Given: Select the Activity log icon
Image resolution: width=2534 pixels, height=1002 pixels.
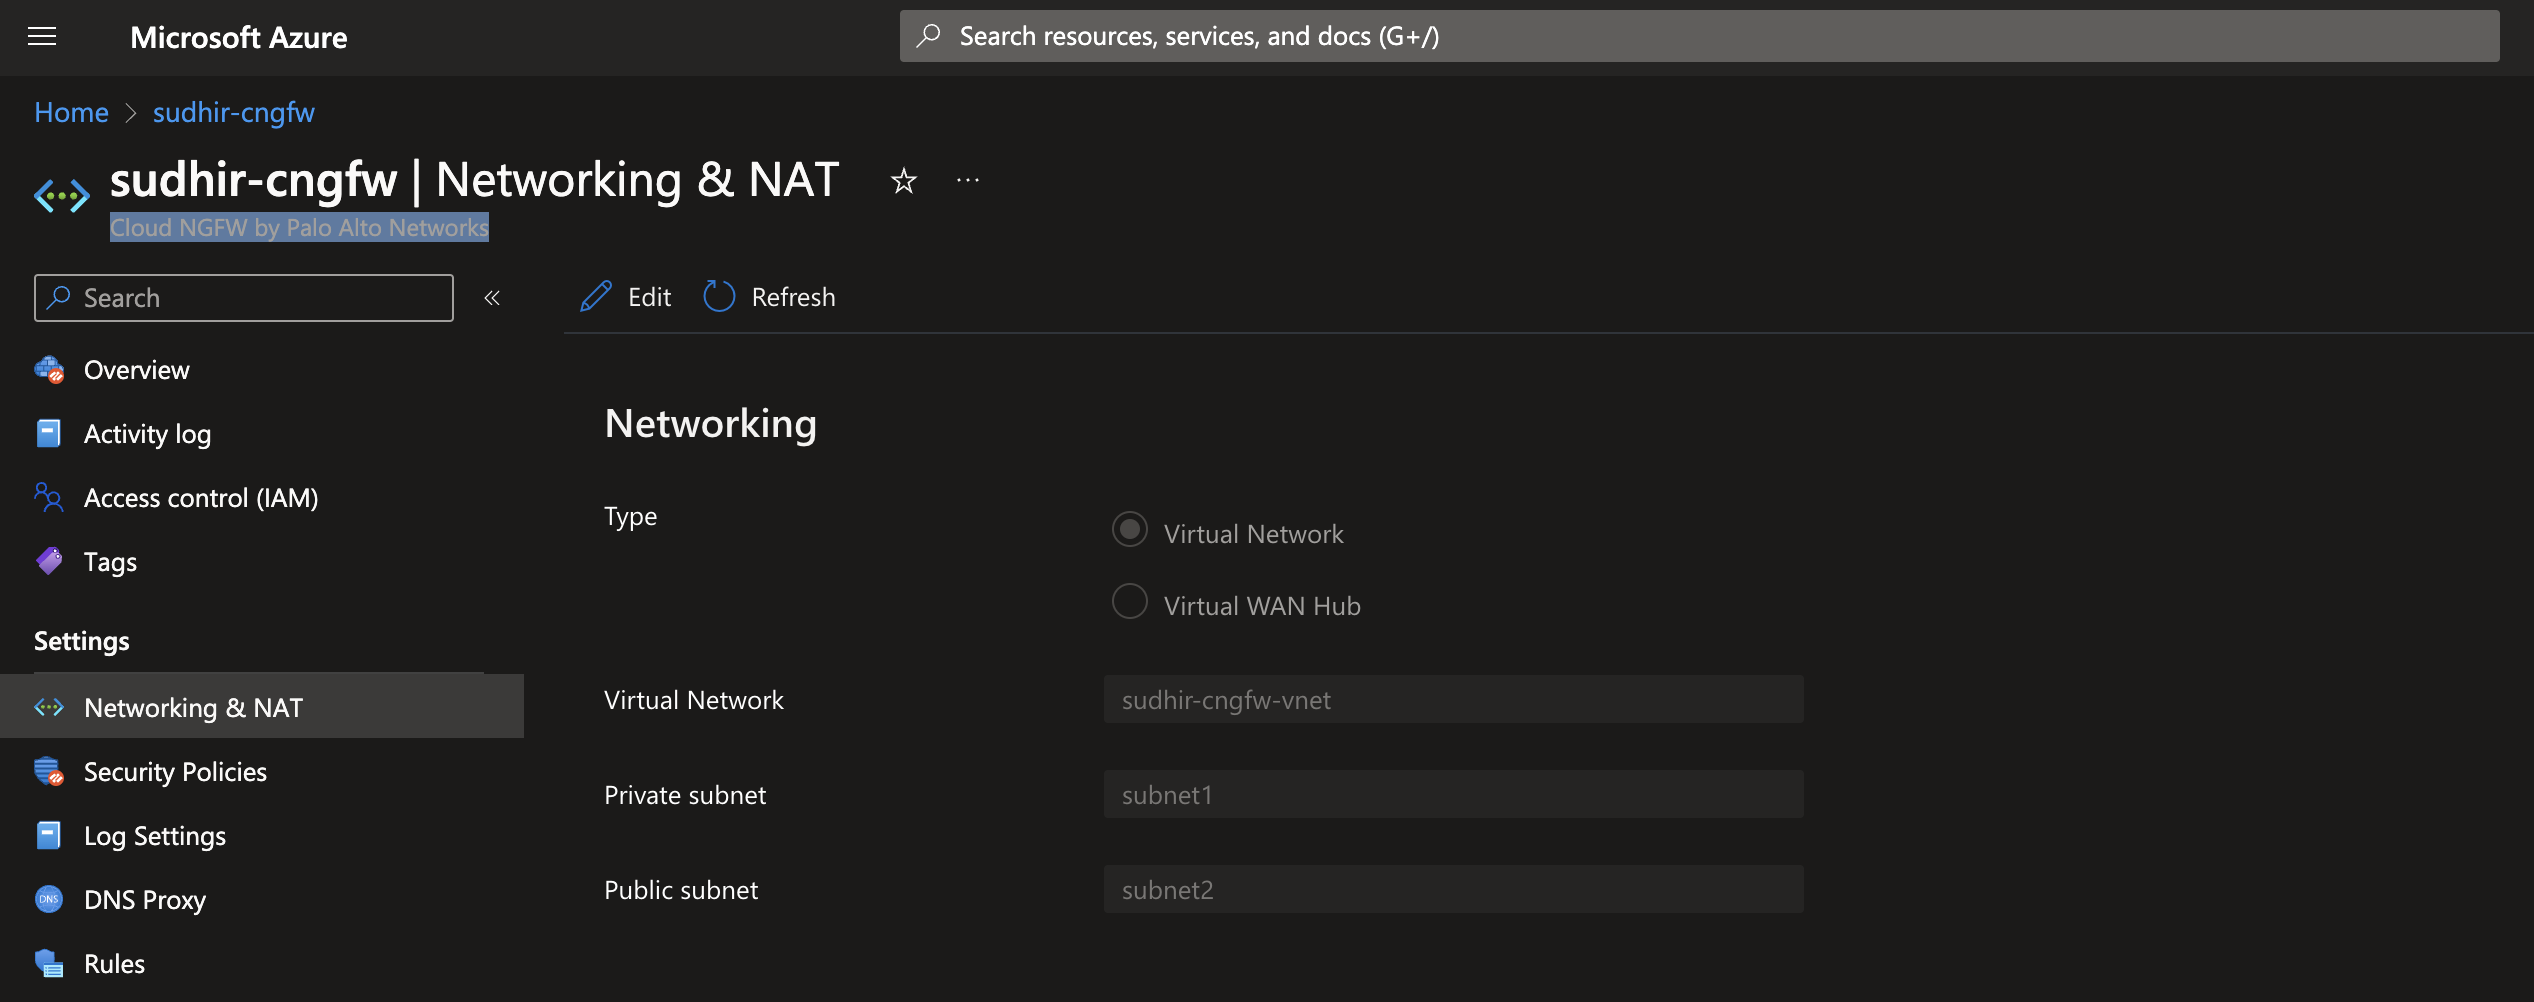Looking at the screenshot, I should 48,433.
